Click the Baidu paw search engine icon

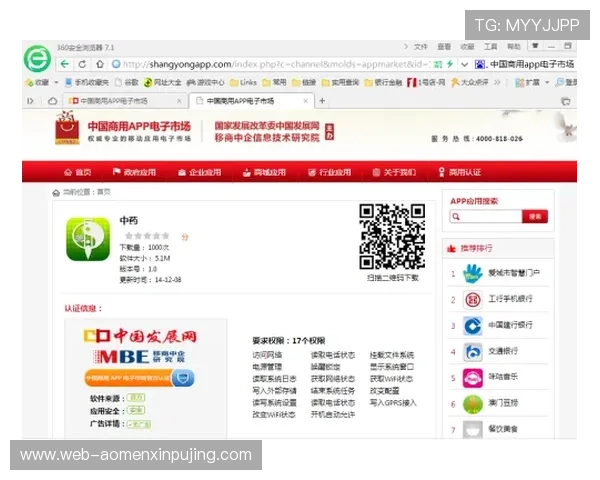coord(480,64)
